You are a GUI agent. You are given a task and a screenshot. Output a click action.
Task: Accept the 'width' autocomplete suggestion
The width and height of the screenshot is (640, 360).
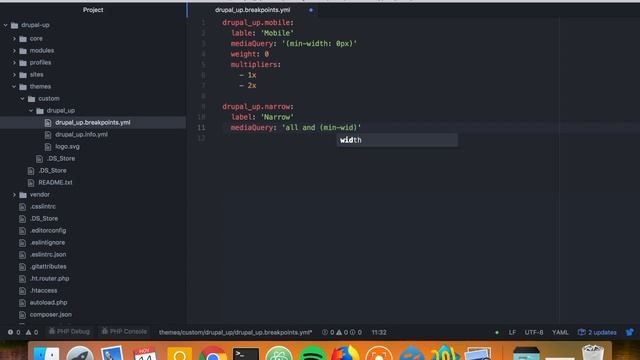(x=397, y=140)
